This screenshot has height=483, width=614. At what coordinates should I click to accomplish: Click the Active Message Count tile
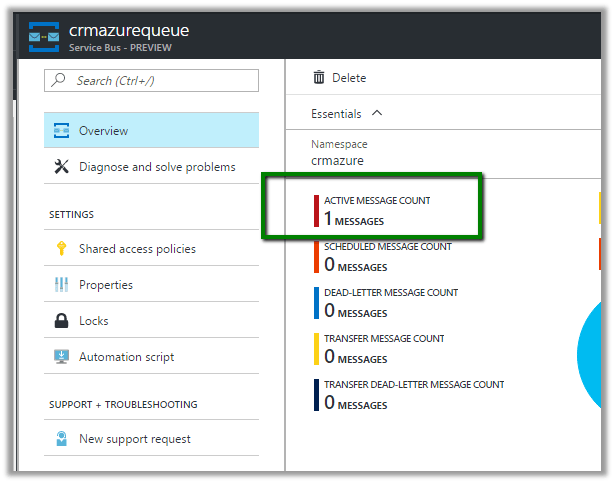tap(372, 211)
